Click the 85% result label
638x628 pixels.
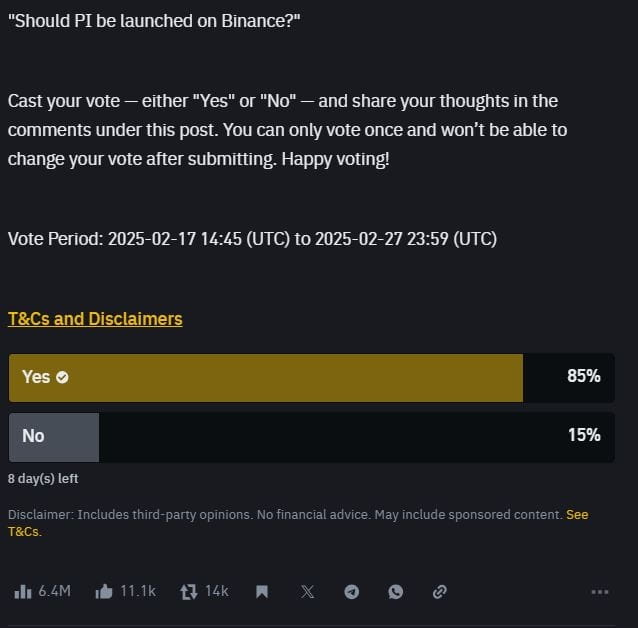pos(583,377)
